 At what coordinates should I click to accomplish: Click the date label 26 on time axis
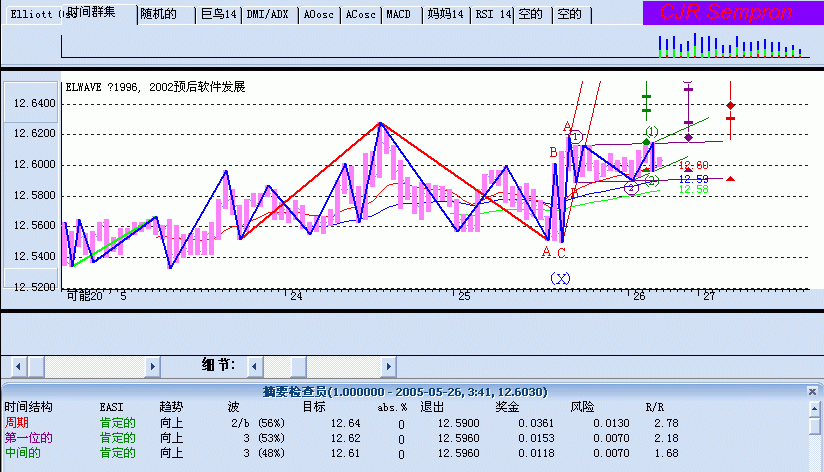click(639, 296)
